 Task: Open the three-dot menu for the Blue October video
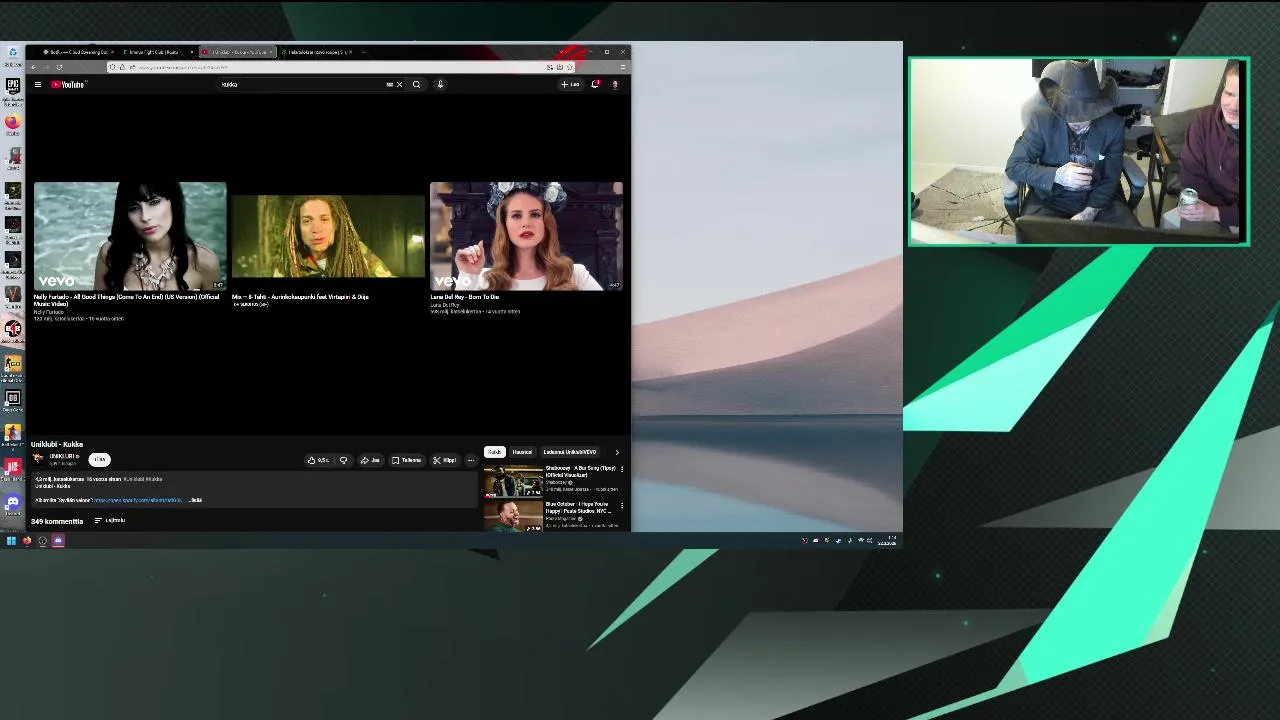coord(622,505)
